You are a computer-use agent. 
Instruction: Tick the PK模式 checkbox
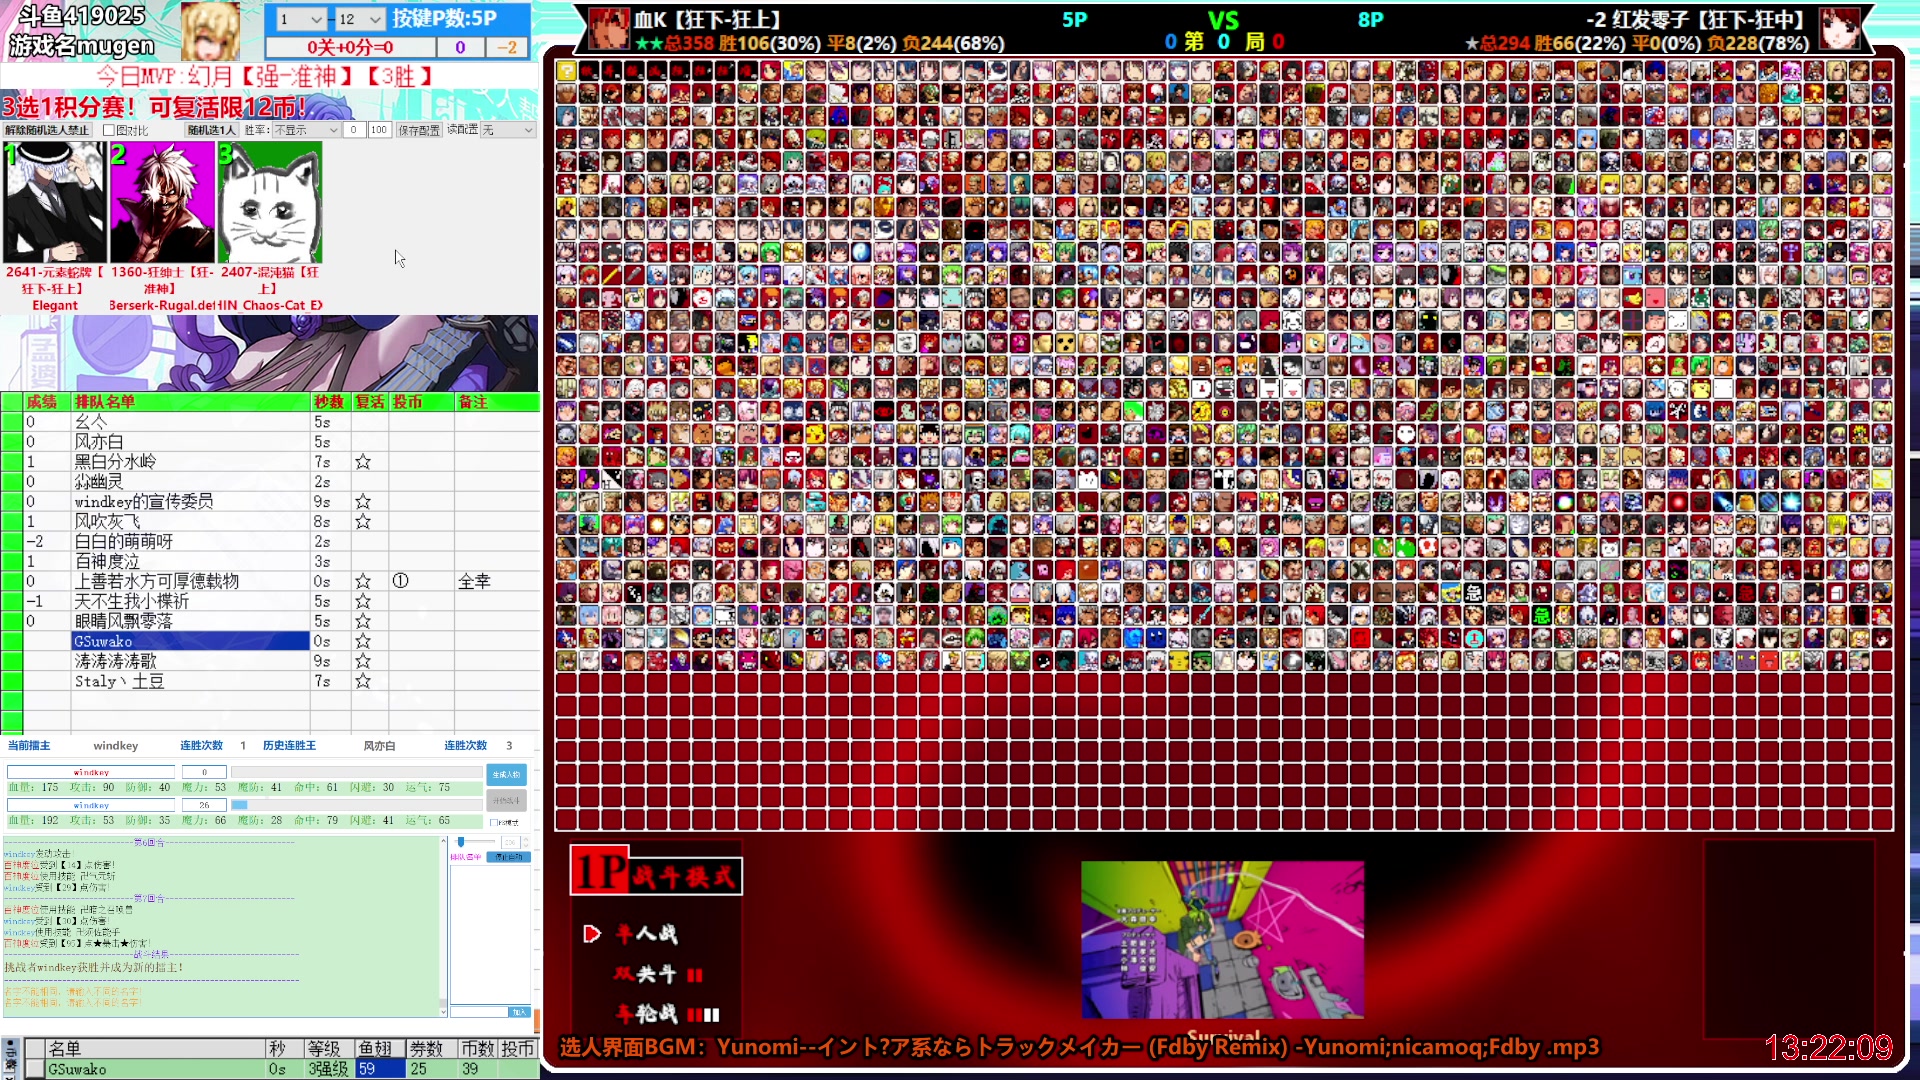tap(493, 822)
